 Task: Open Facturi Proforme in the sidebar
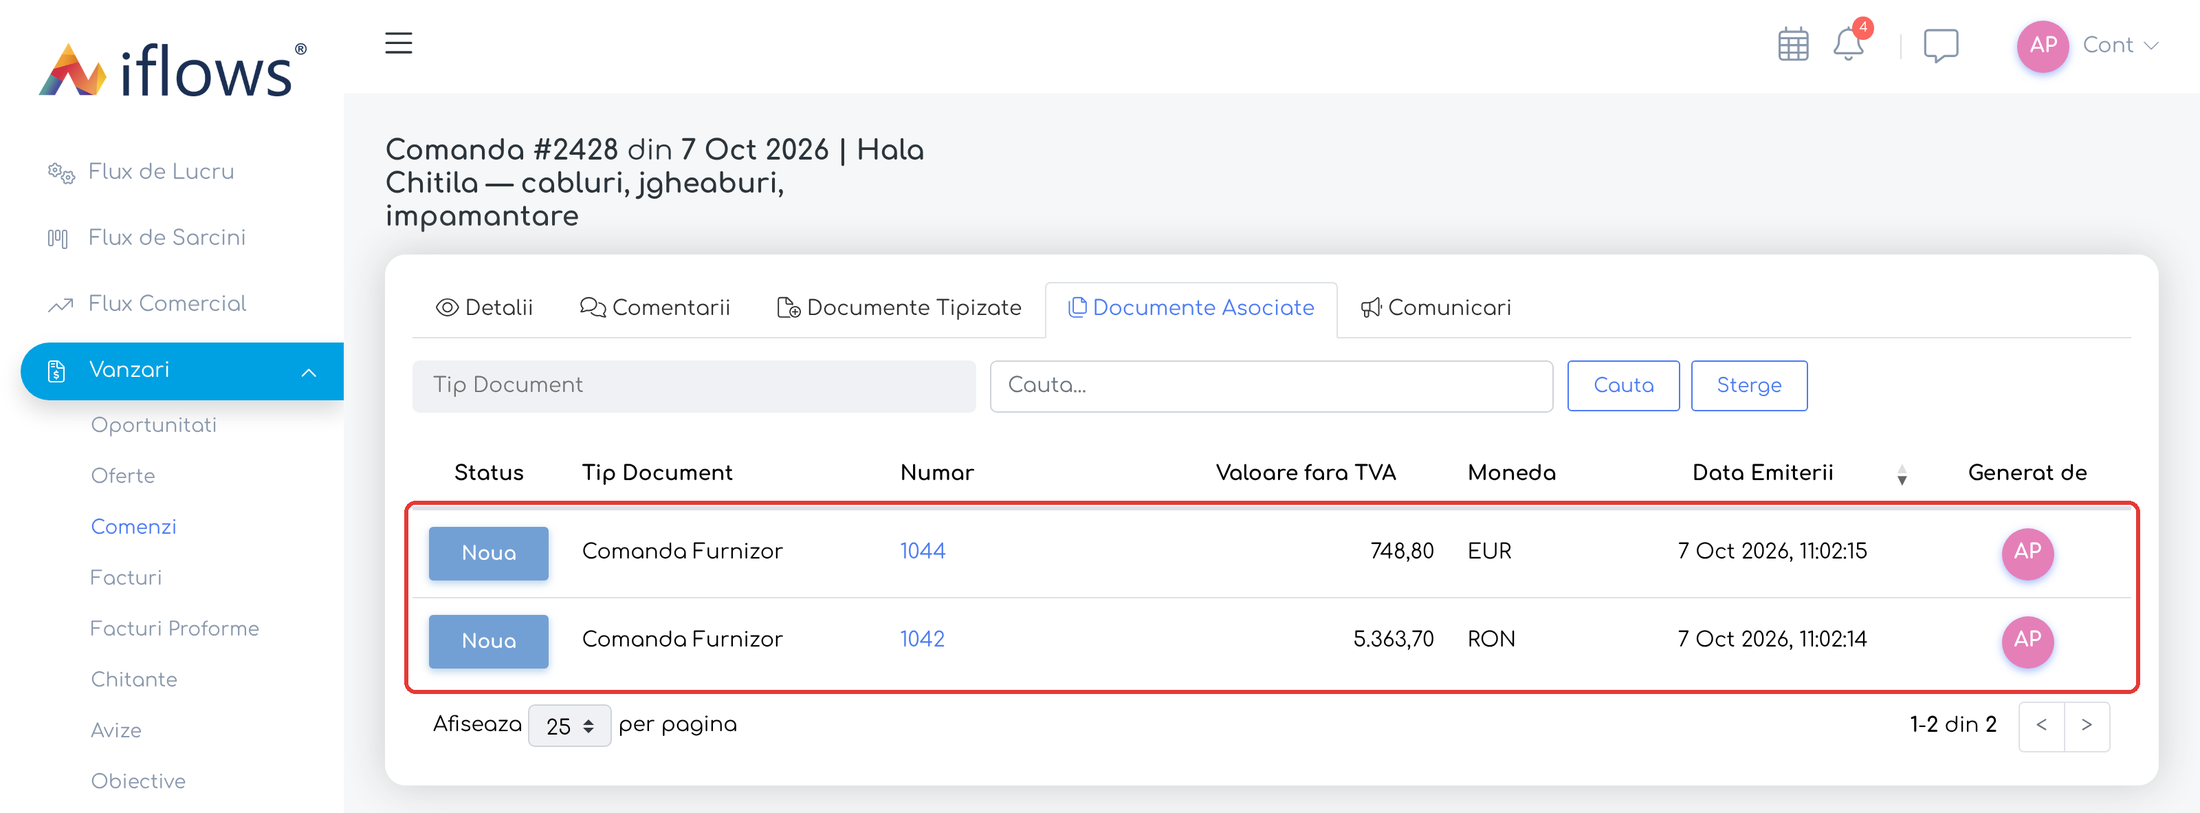click(x=175, y=629)
